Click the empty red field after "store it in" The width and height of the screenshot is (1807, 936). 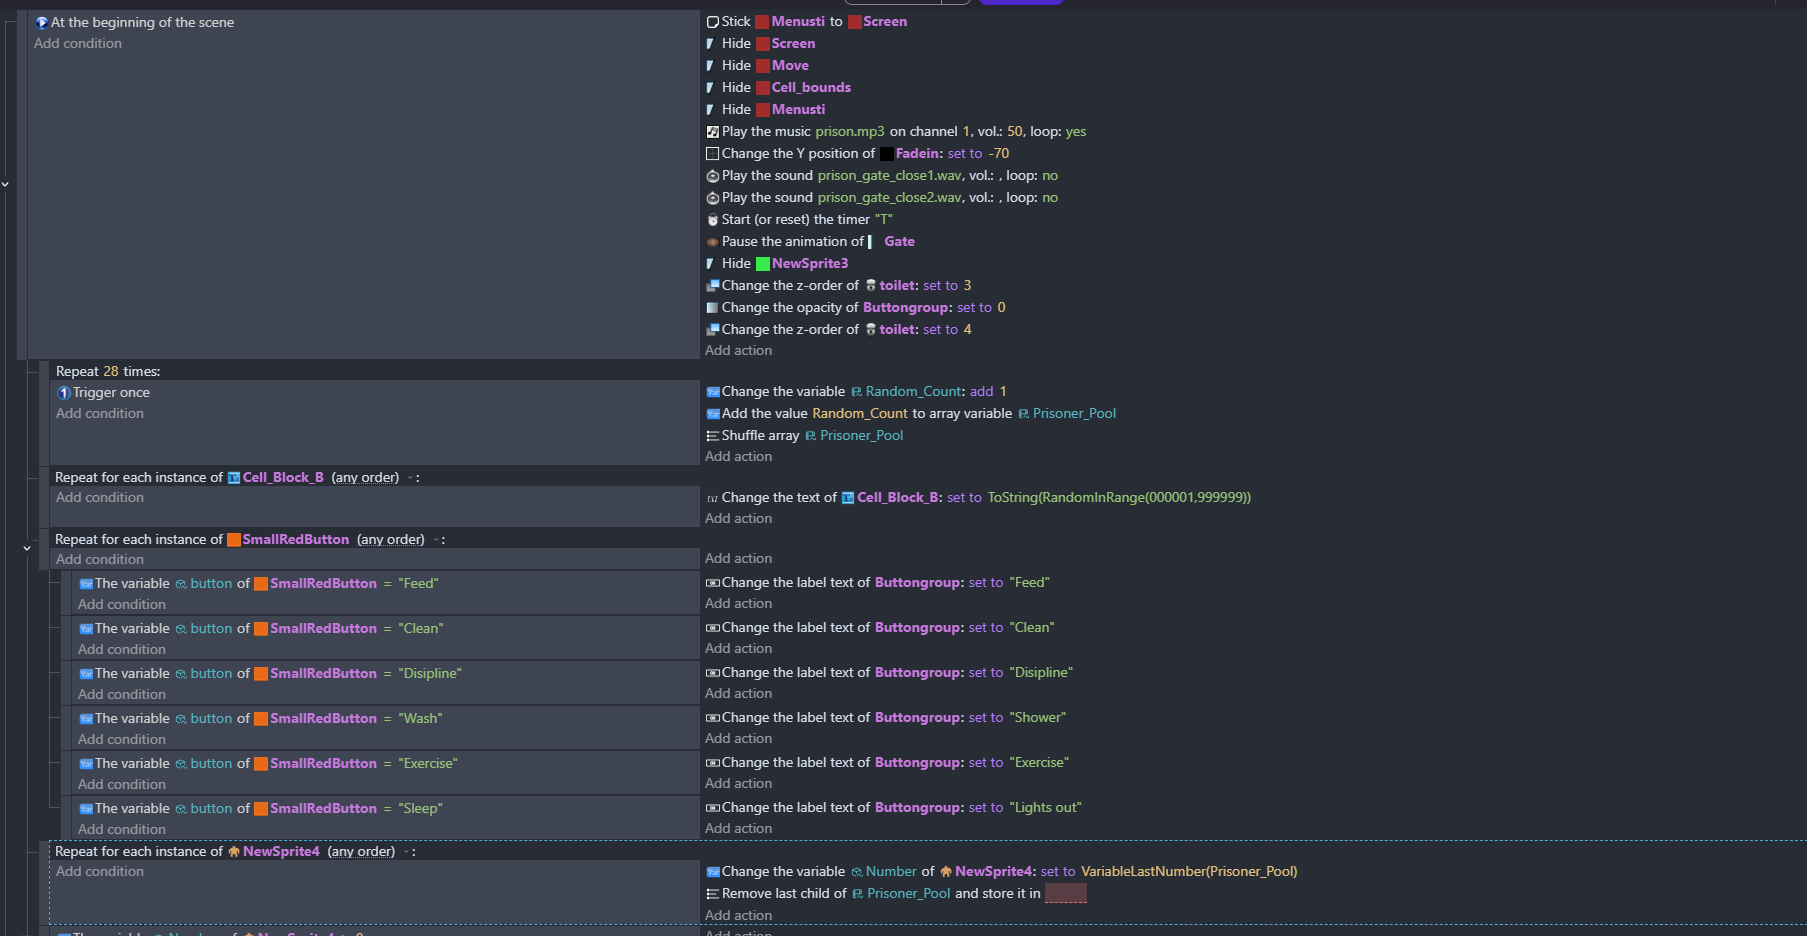[x=1065, y=894]
